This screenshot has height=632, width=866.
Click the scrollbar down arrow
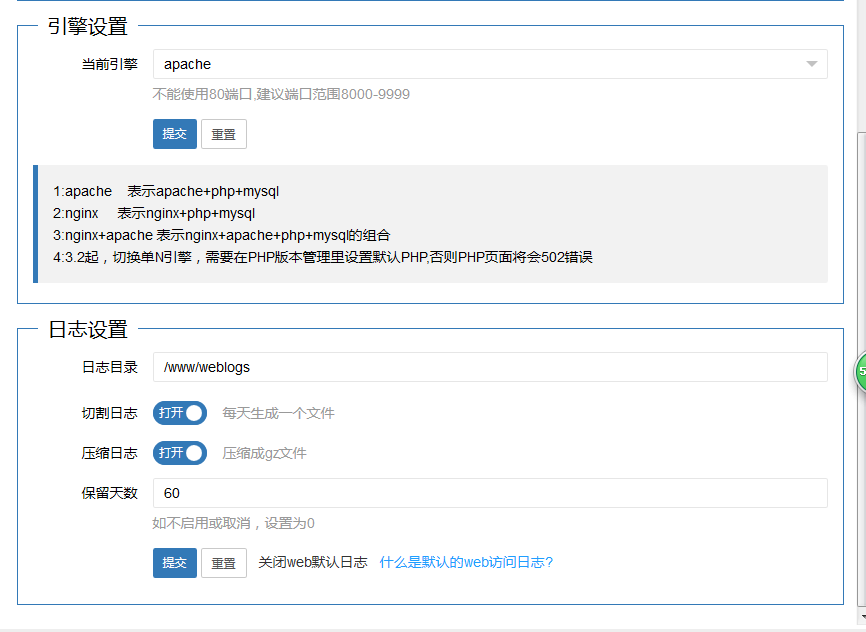coord(862,615)
